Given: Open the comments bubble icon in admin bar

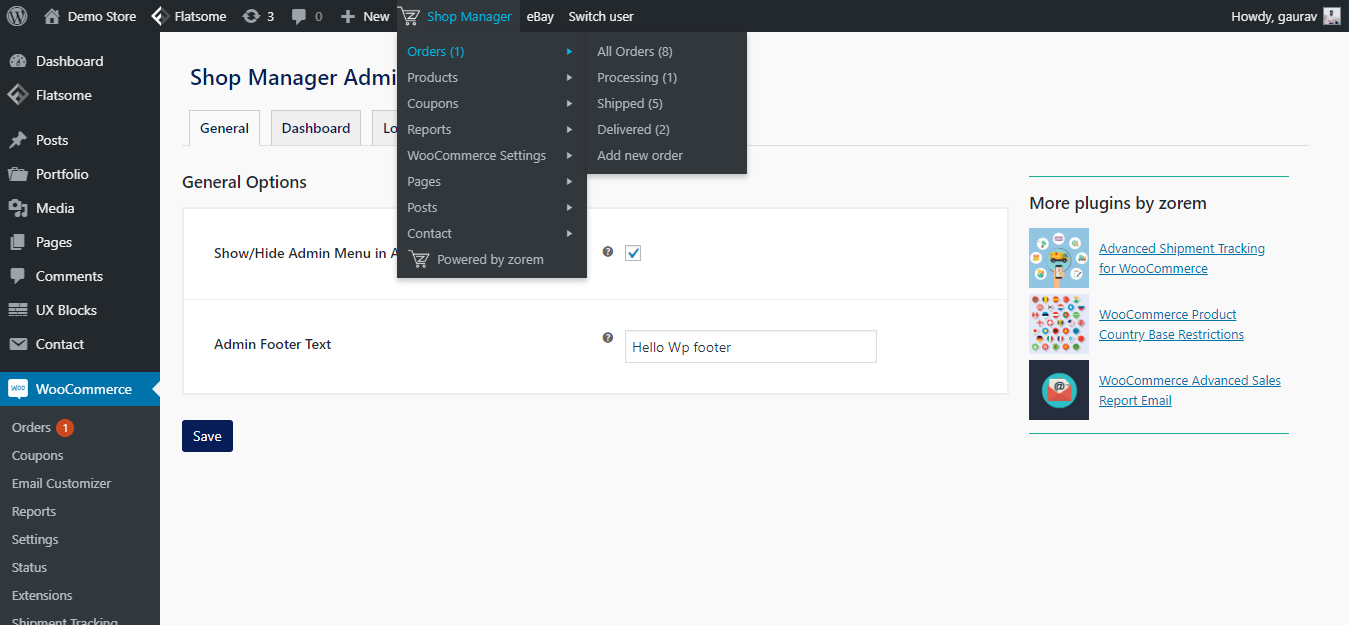Looking at the screenshot, I should 299,16.
